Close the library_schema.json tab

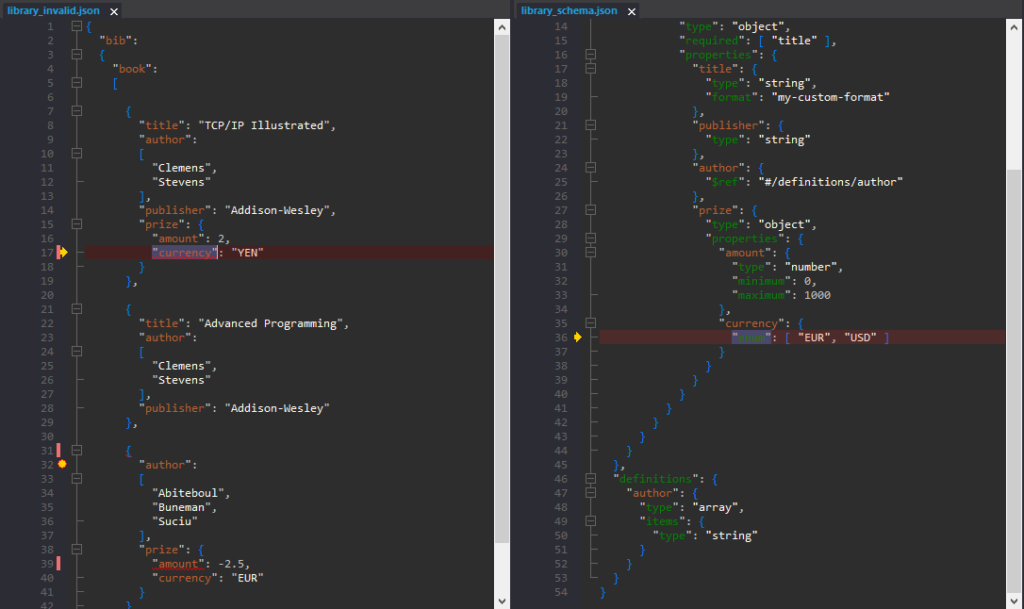[632, 11]
